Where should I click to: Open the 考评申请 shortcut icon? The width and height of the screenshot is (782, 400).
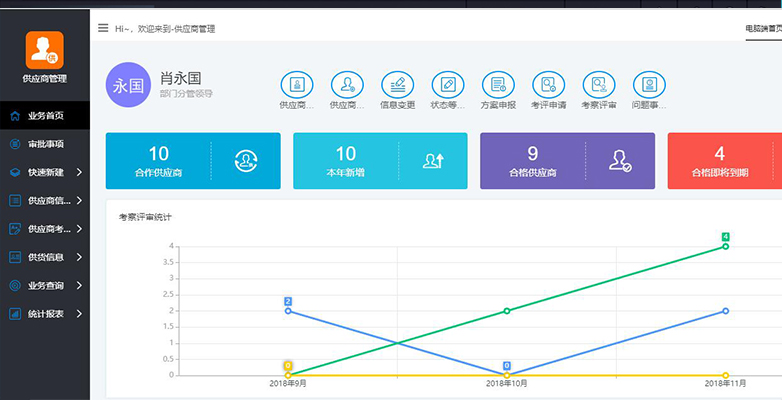tap(549, 85)
